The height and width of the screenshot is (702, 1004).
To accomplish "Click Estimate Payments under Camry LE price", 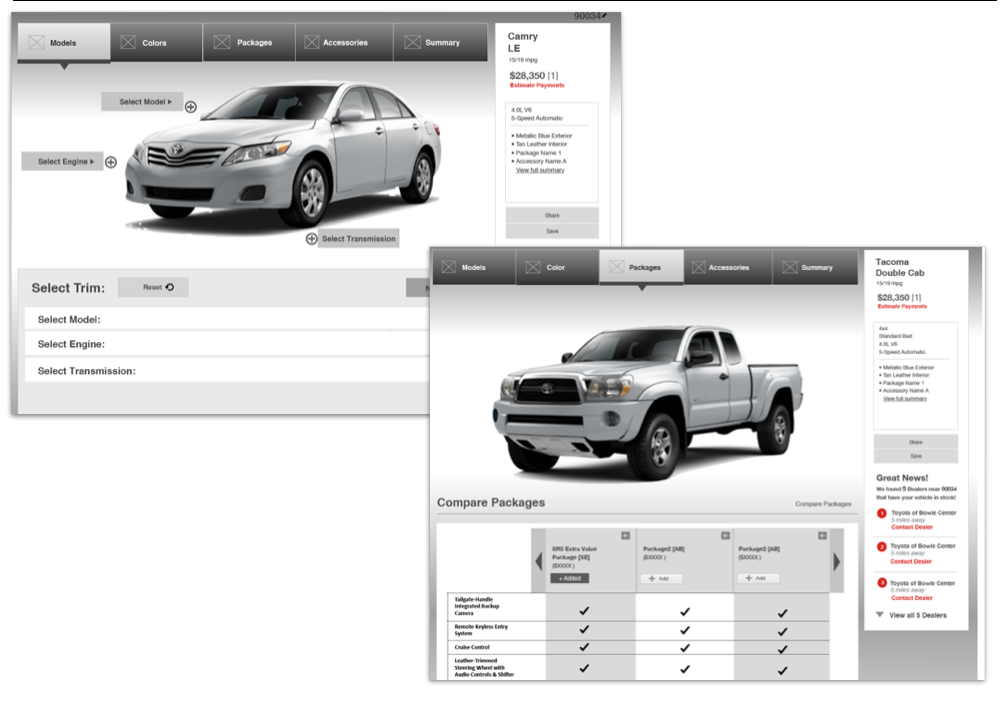I will pos(537,85).
